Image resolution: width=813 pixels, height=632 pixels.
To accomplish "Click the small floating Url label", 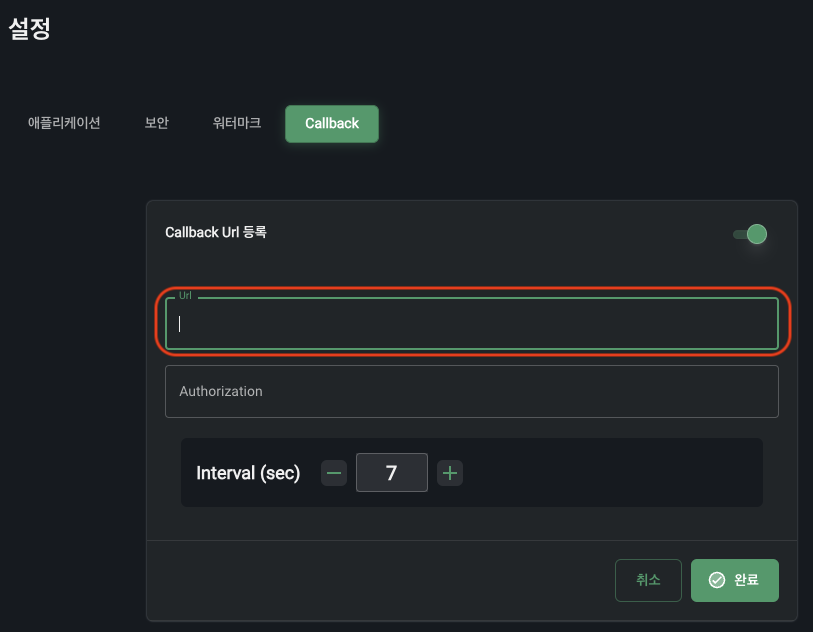I will point(185,296).
